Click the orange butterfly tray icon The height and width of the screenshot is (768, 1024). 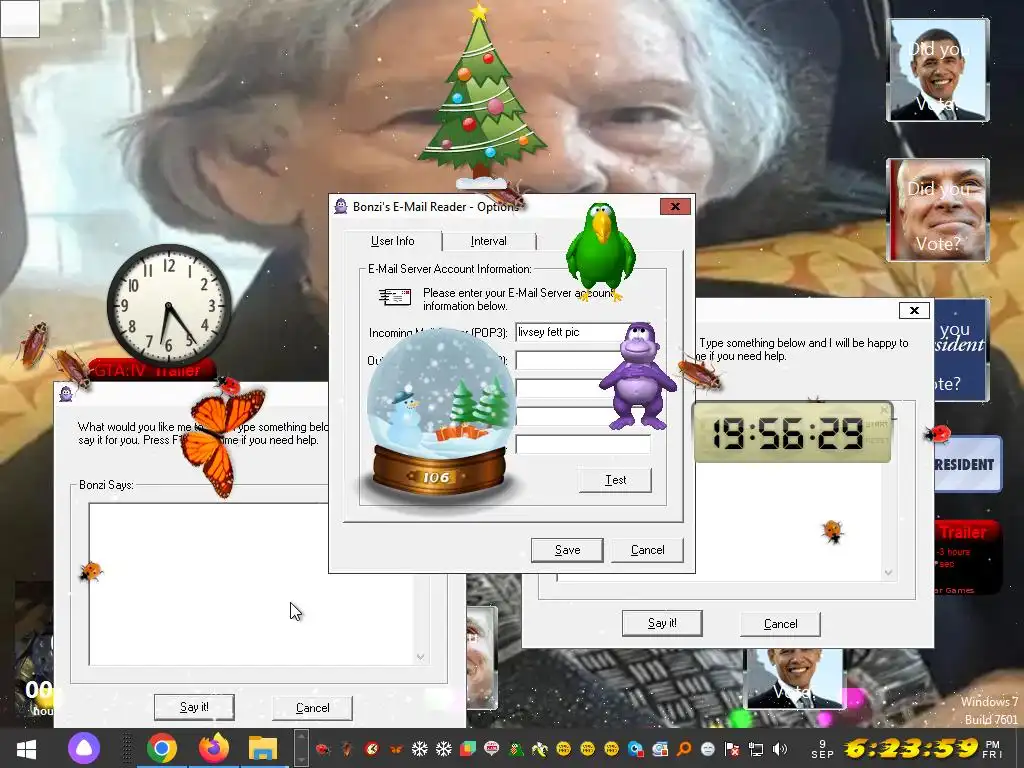point(396,748)
